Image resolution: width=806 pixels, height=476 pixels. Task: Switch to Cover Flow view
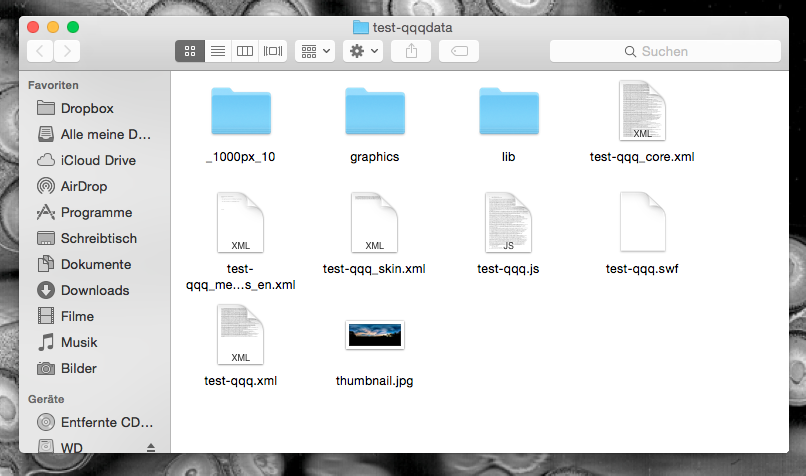(x=272, y=51)
